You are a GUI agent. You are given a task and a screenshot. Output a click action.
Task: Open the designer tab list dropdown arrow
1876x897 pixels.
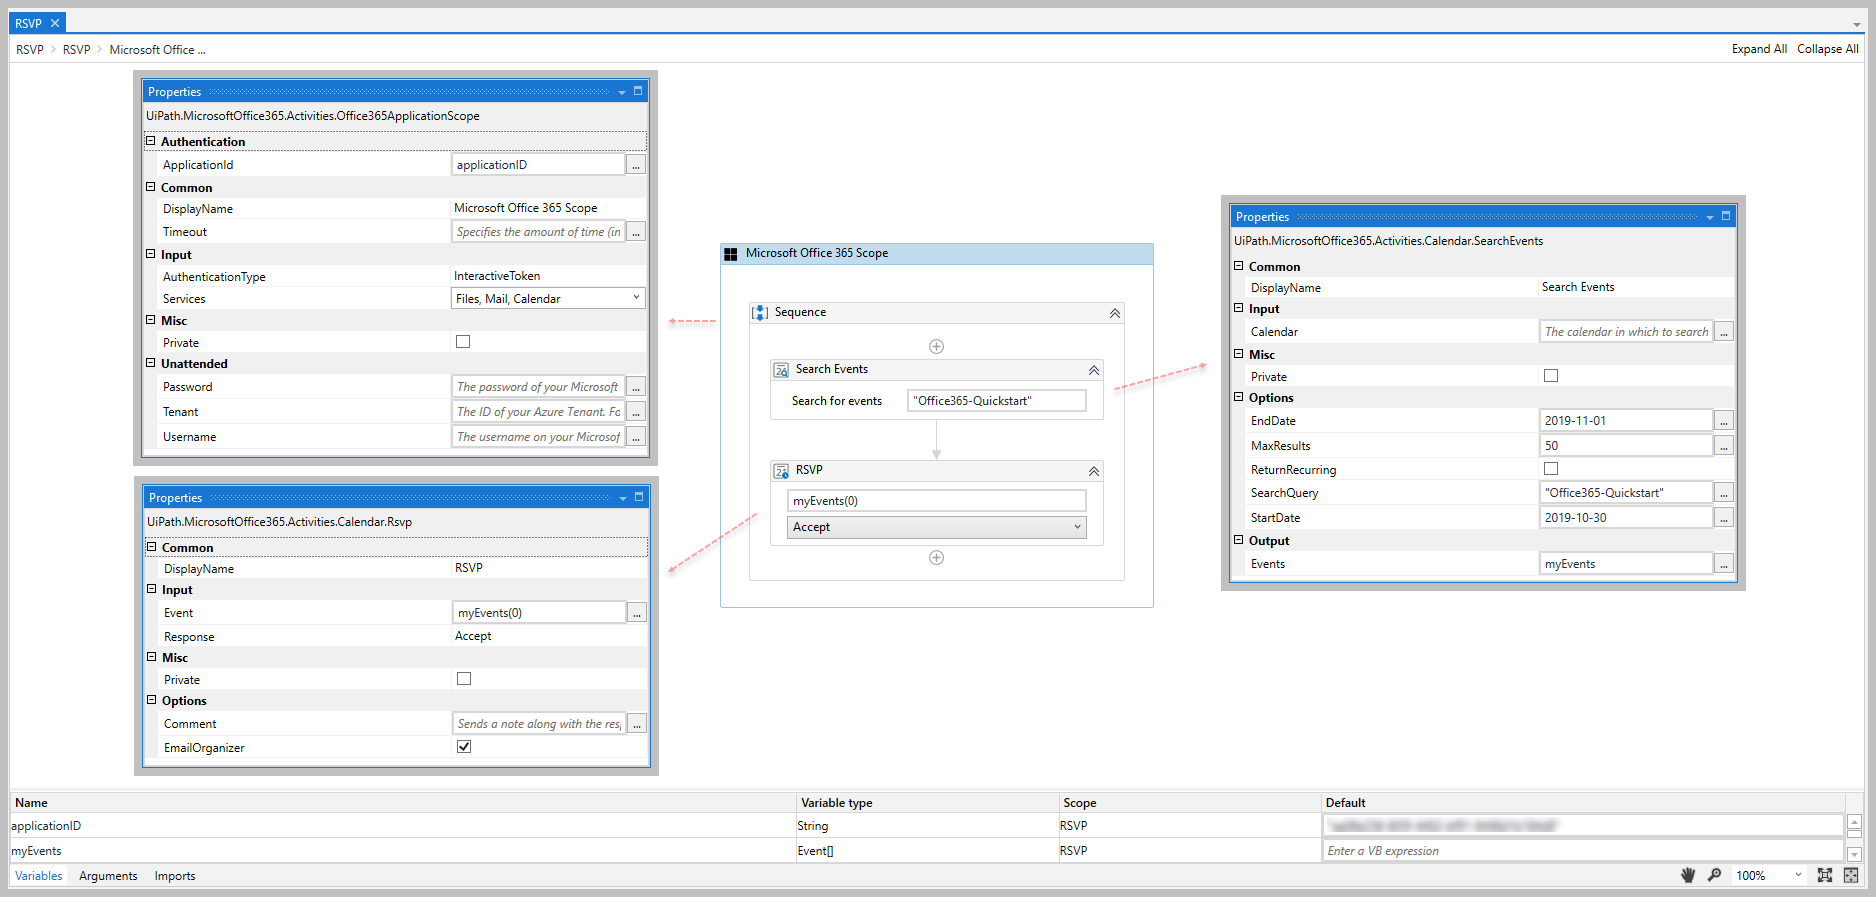(1857, 24)
